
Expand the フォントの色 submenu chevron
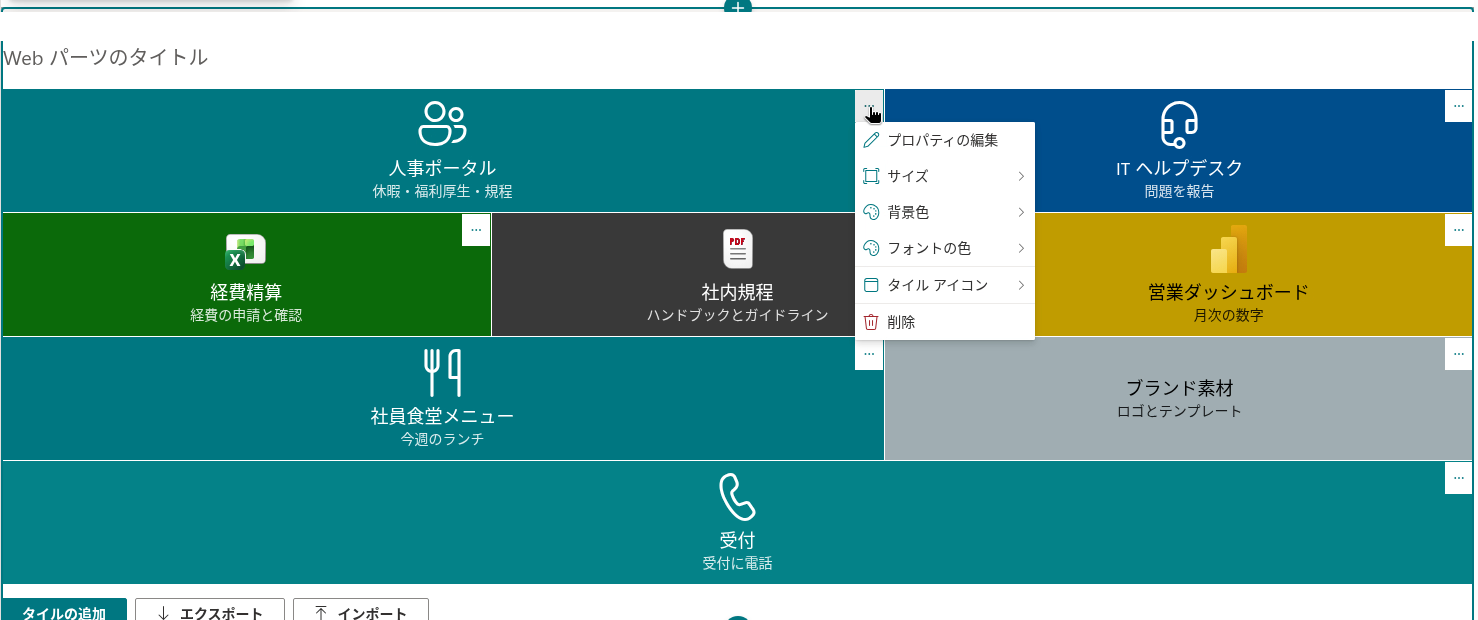point(1021,248)
